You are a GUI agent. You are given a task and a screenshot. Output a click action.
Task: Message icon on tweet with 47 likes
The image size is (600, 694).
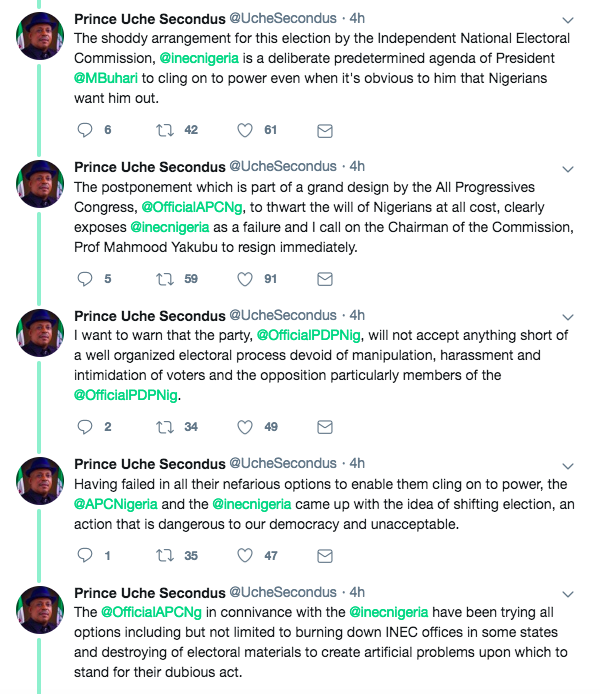(325, 556)
